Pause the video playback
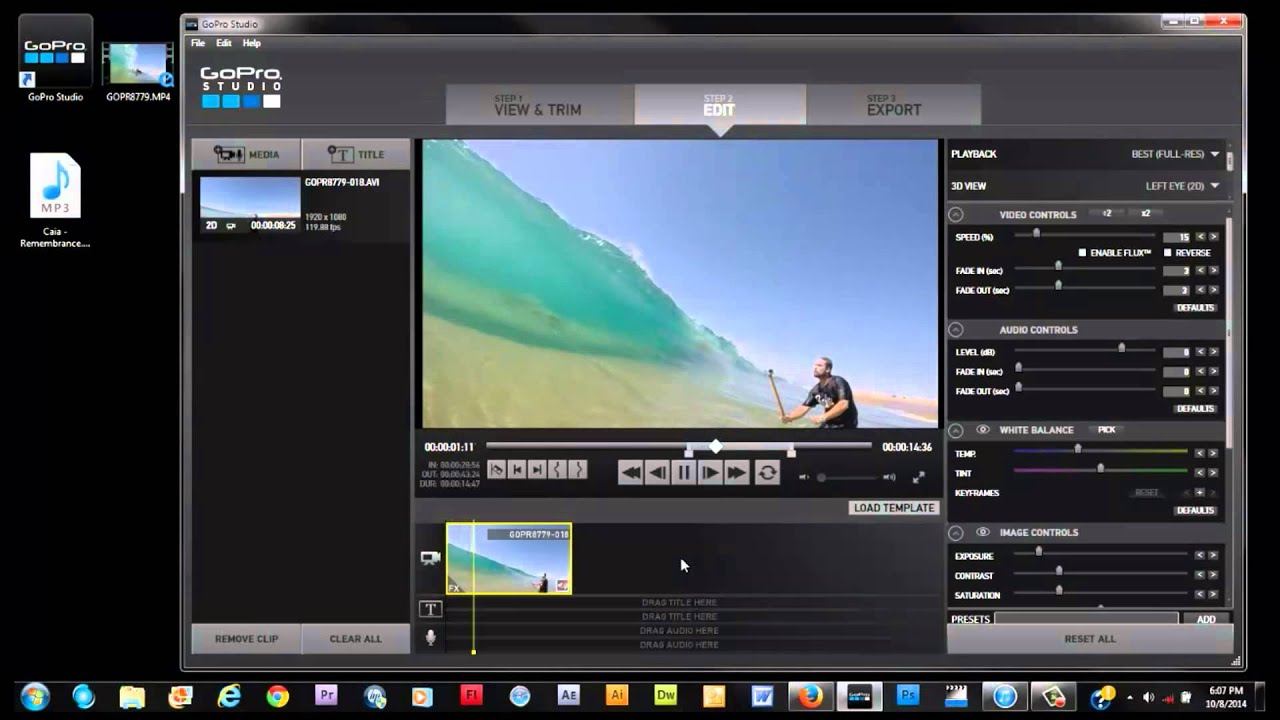The width and height of the screenshot is (1280, 720). point(684,473)
